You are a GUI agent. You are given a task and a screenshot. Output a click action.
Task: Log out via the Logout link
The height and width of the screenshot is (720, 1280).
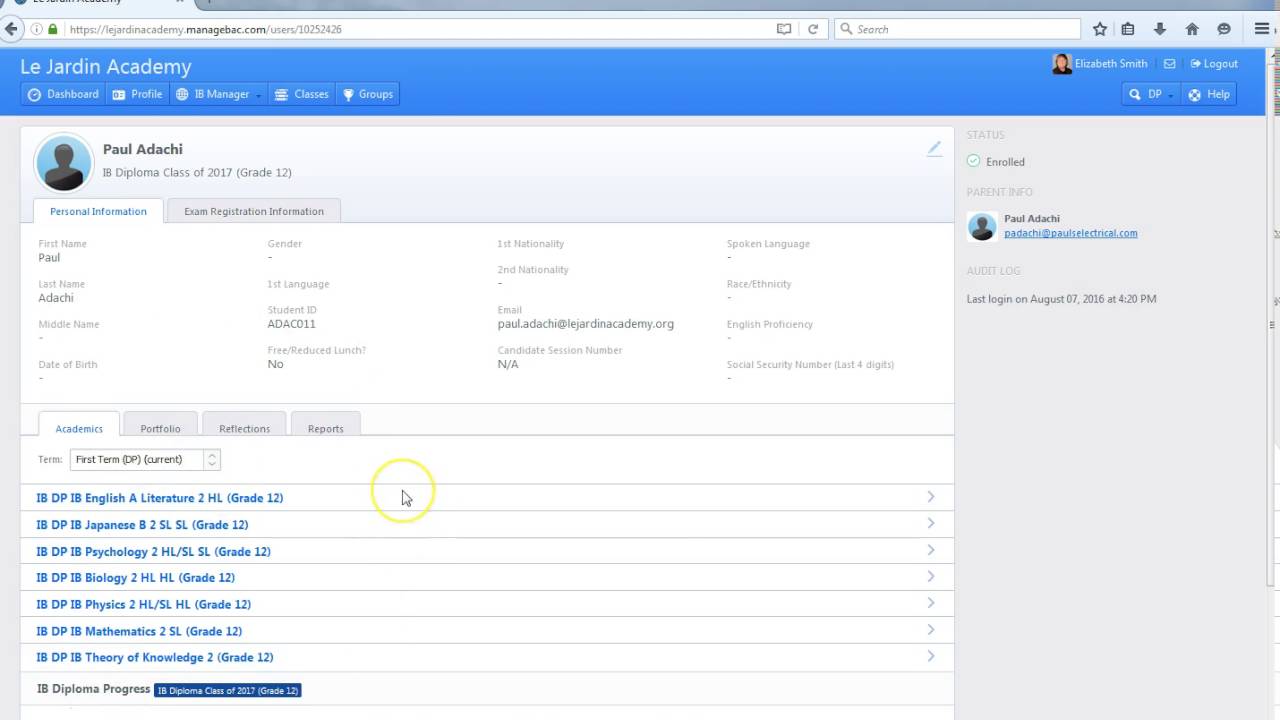[1214, 64]
